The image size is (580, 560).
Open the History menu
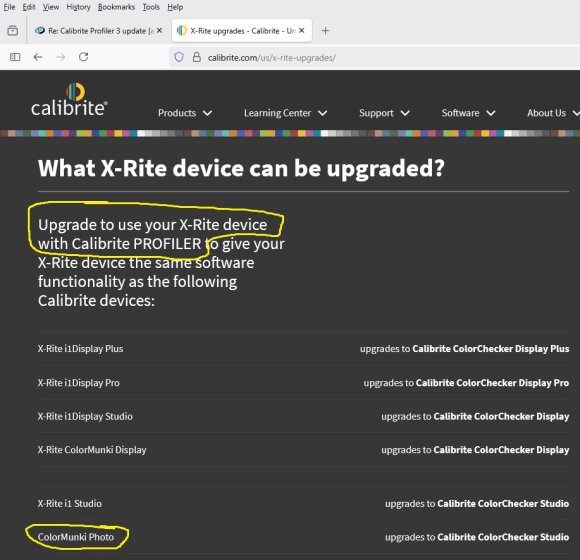click(78, 7)
